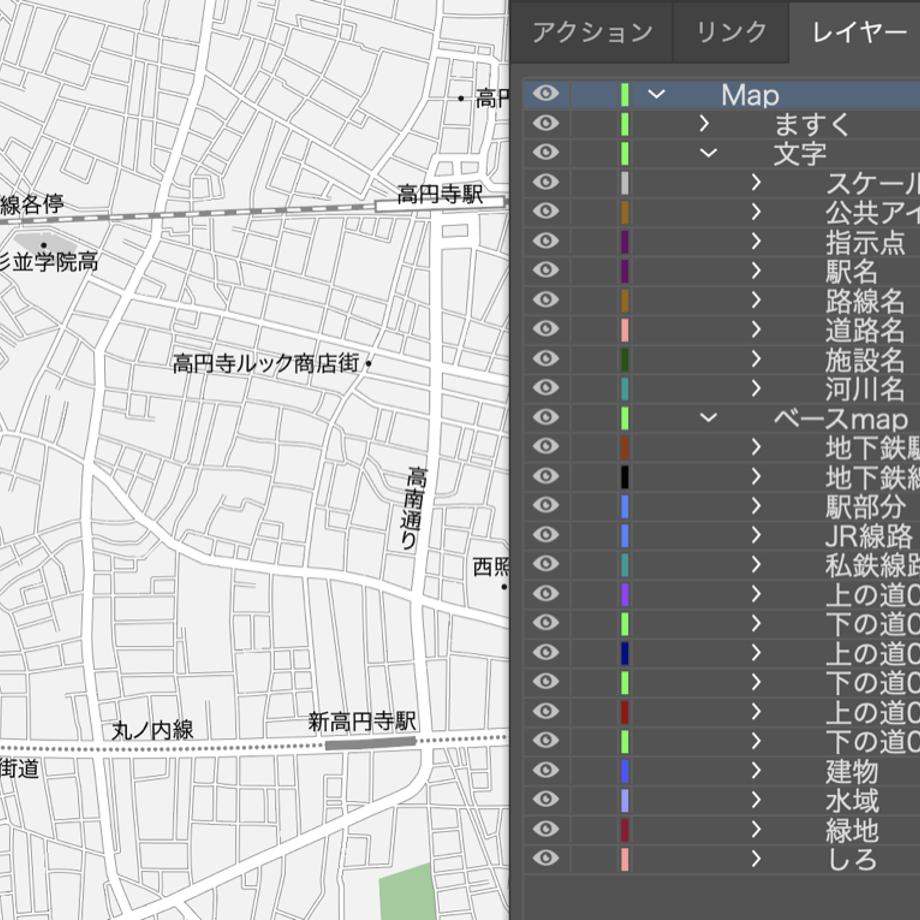Select the 施設名 sublayer name

865,360
